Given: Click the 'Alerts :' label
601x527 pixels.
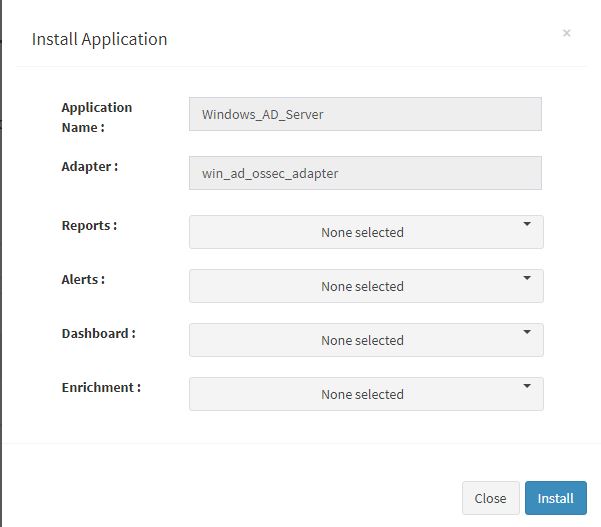Looking at the screenshot, I should [x=83, y=279].
